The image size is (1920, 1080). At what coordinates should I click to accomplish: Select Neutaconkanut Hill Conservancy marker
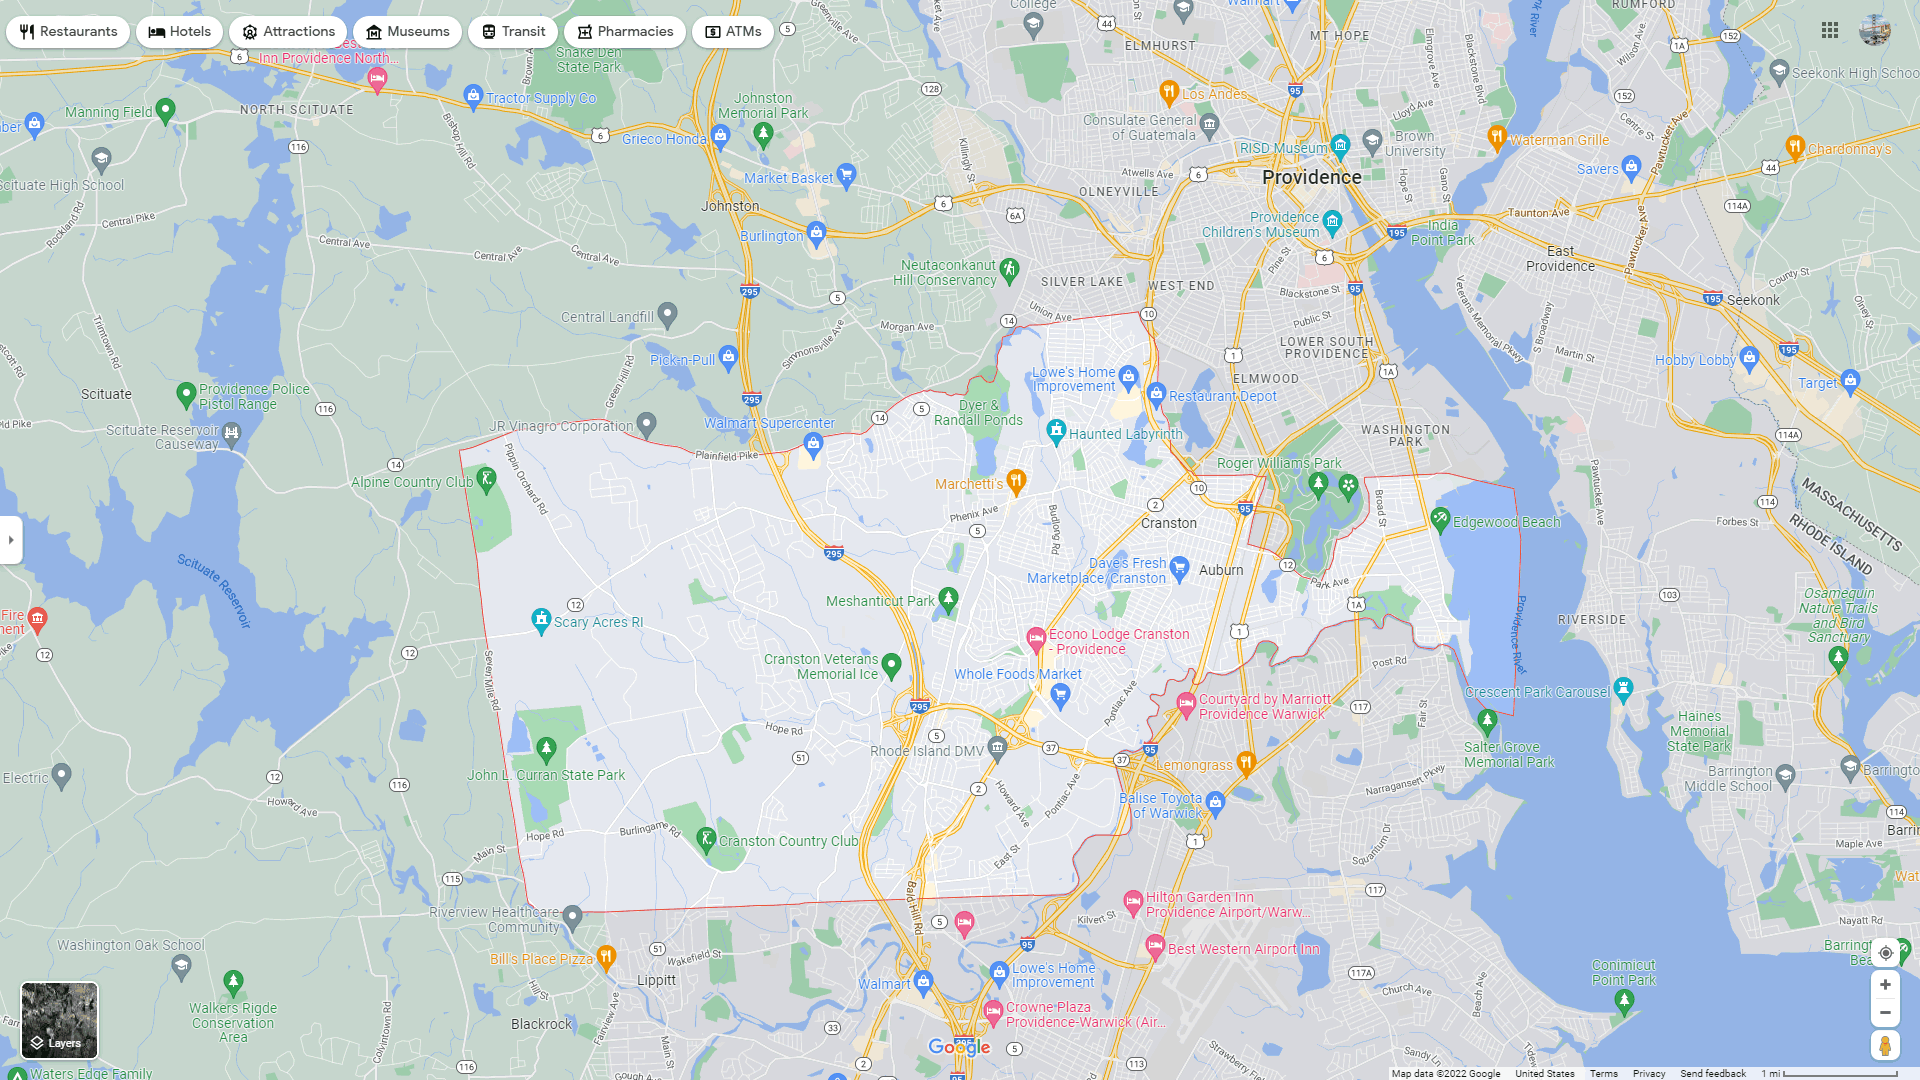(x=1009, y=270)
